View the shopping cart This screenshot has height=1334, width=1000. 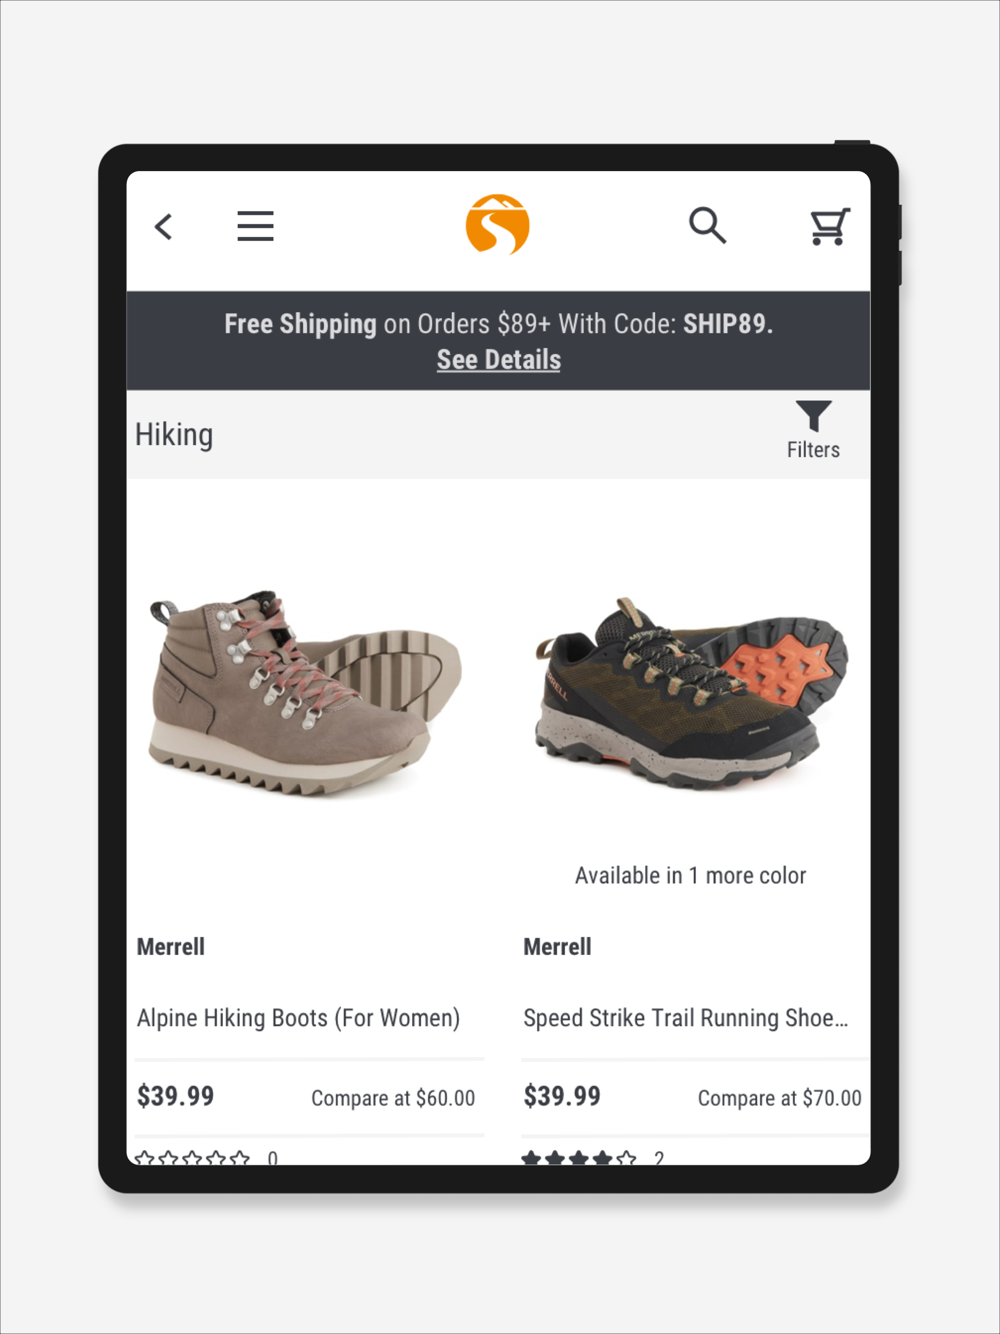[830, 226]
